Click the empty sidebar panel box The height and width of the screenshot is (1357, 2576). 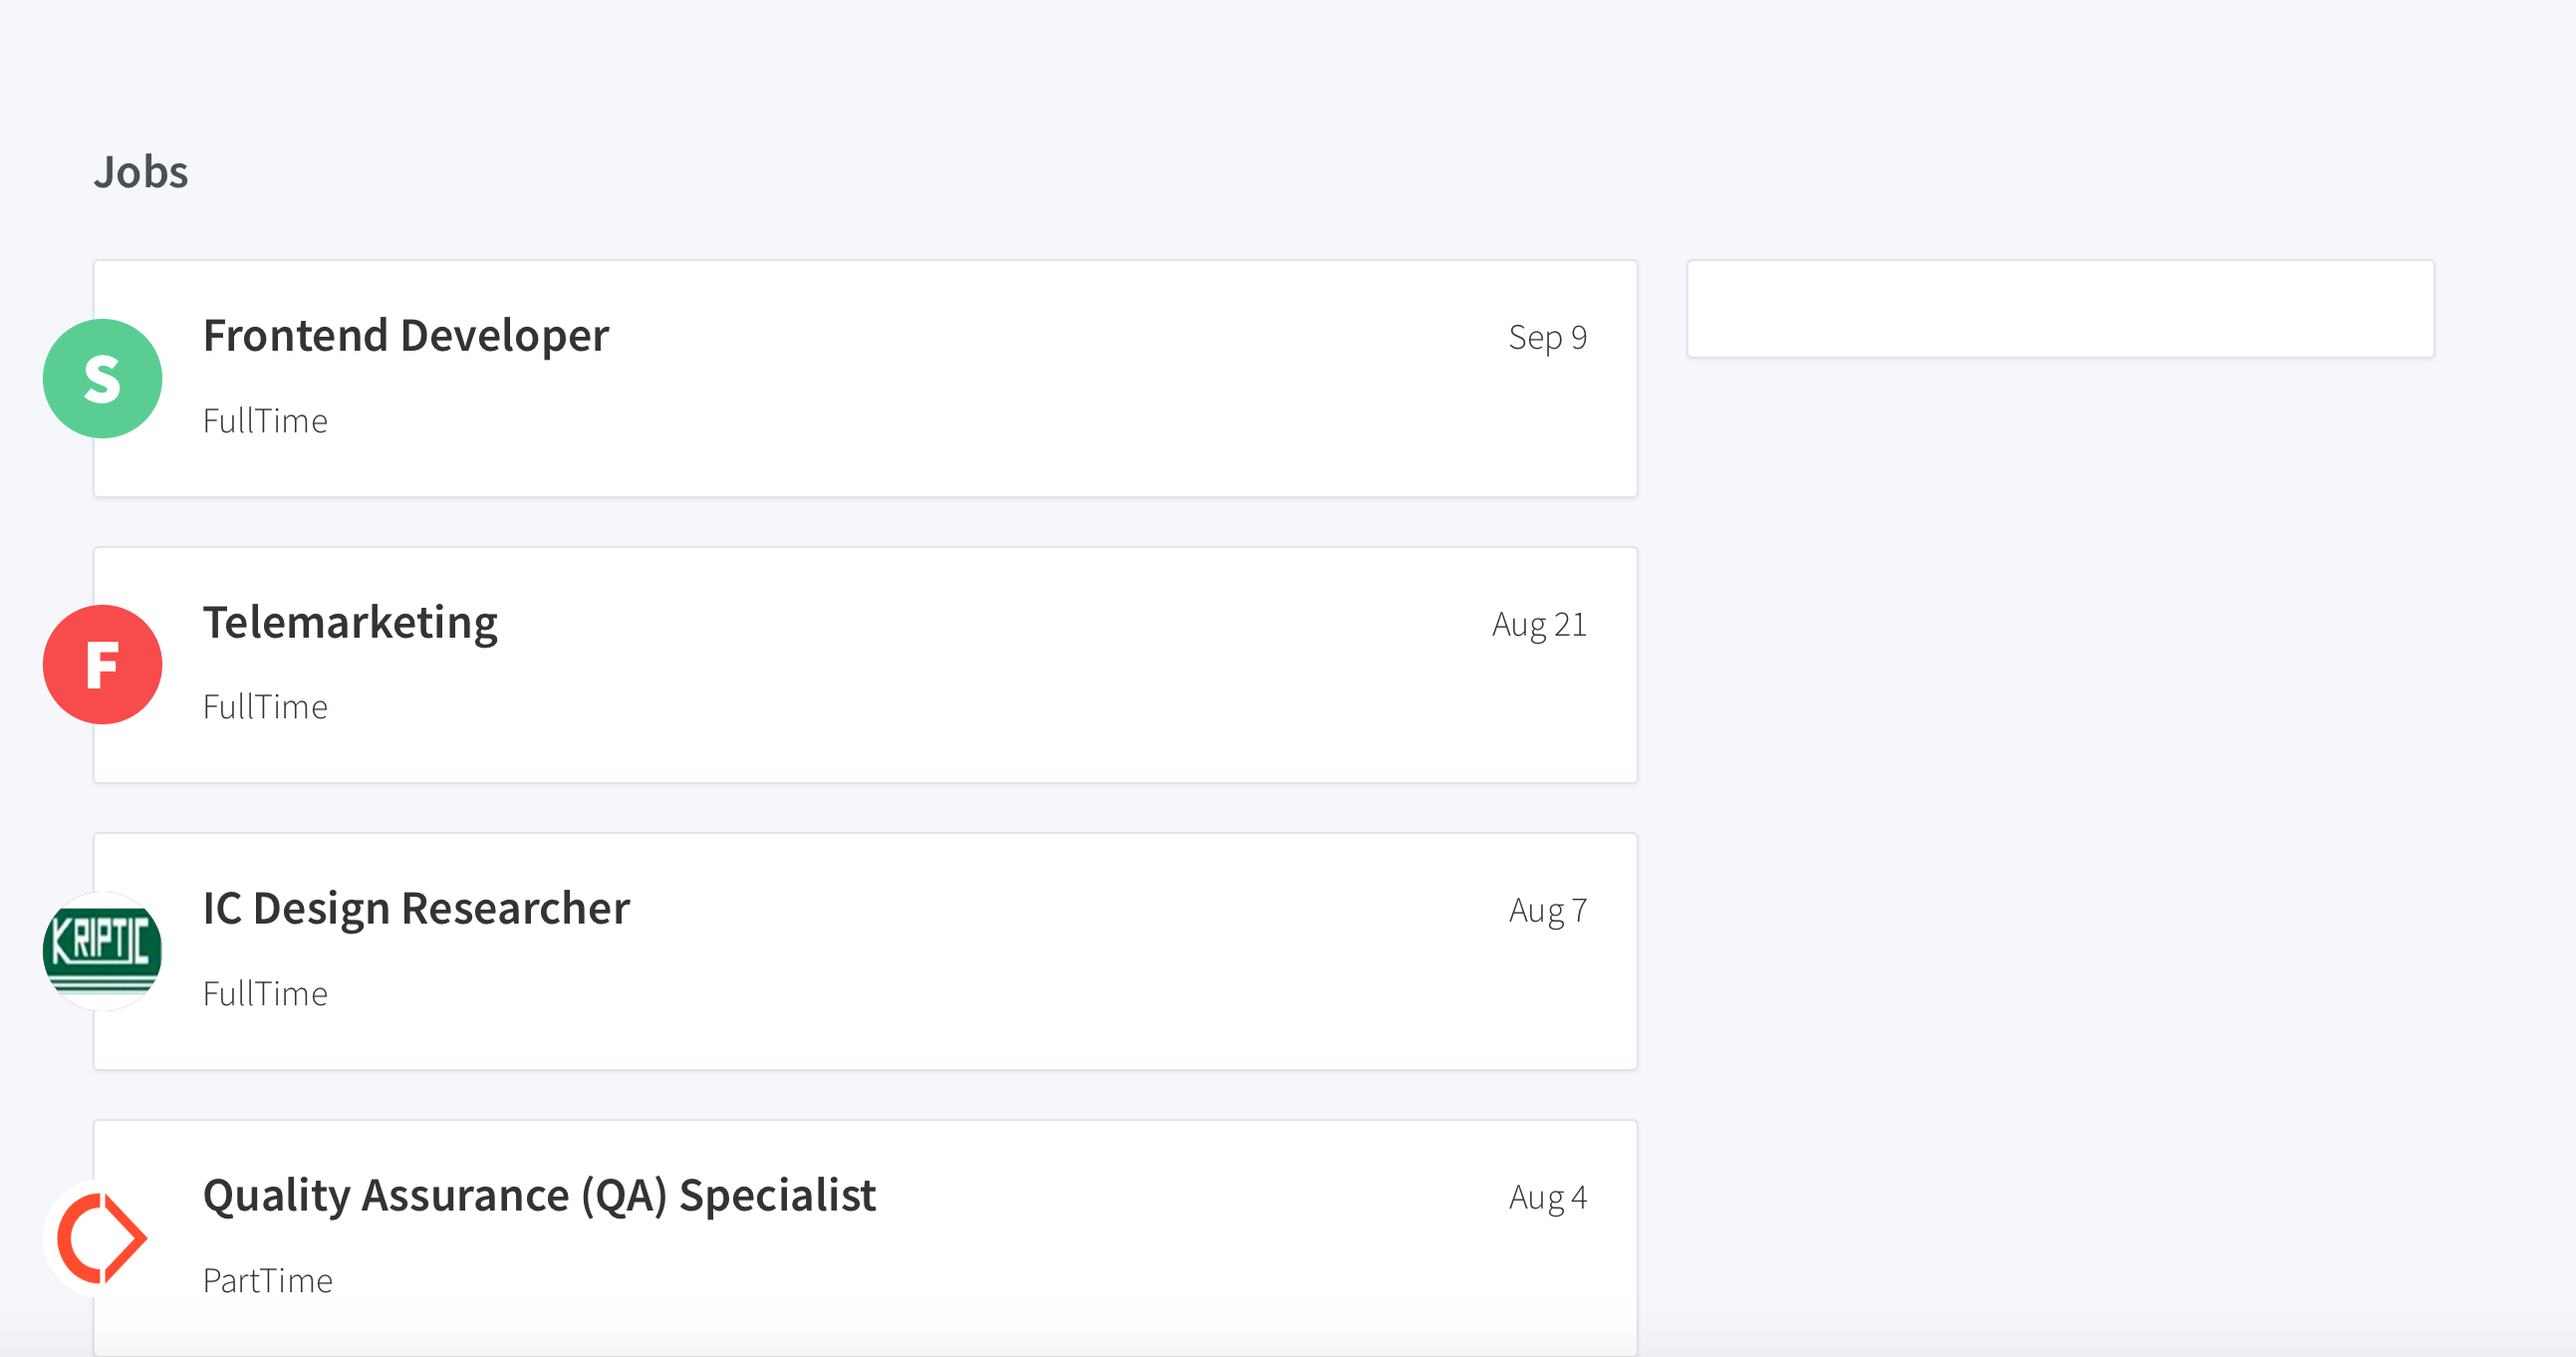[x=2060, y=309]
